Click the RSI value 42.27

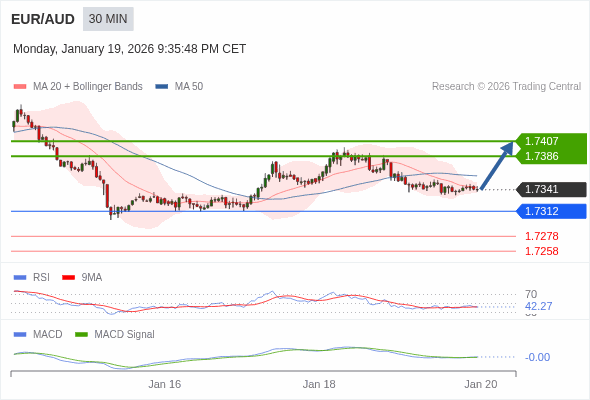pos(538,306)
